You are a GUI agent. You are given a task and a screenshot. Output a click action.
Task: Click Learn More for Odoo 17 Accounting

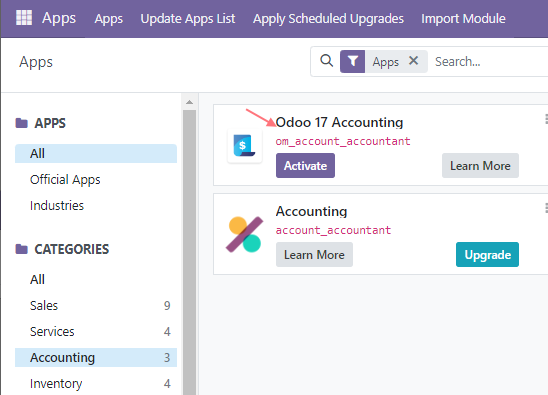[x=480, y=166]
